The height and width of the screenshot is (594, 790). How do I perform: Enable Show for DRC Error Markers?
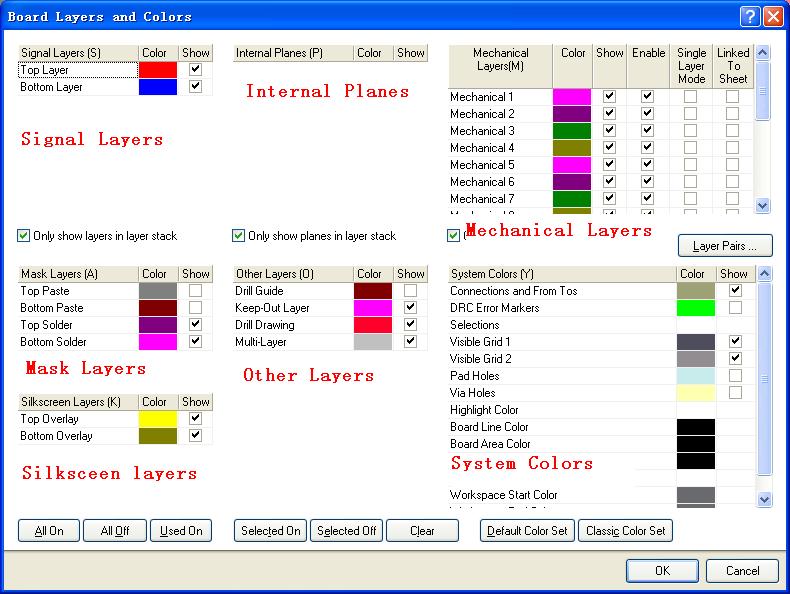(735, 307)
